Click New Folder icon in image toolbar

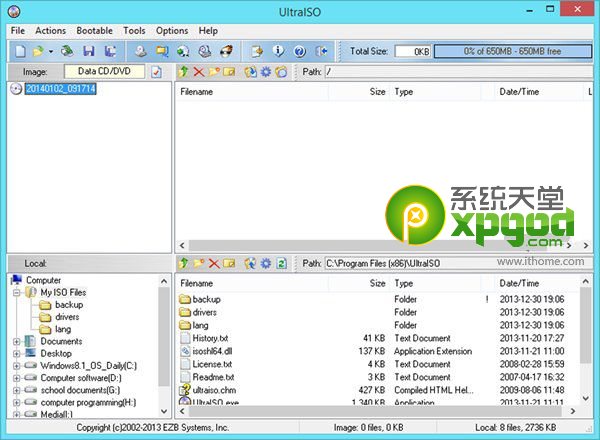(x=214, y=72)
